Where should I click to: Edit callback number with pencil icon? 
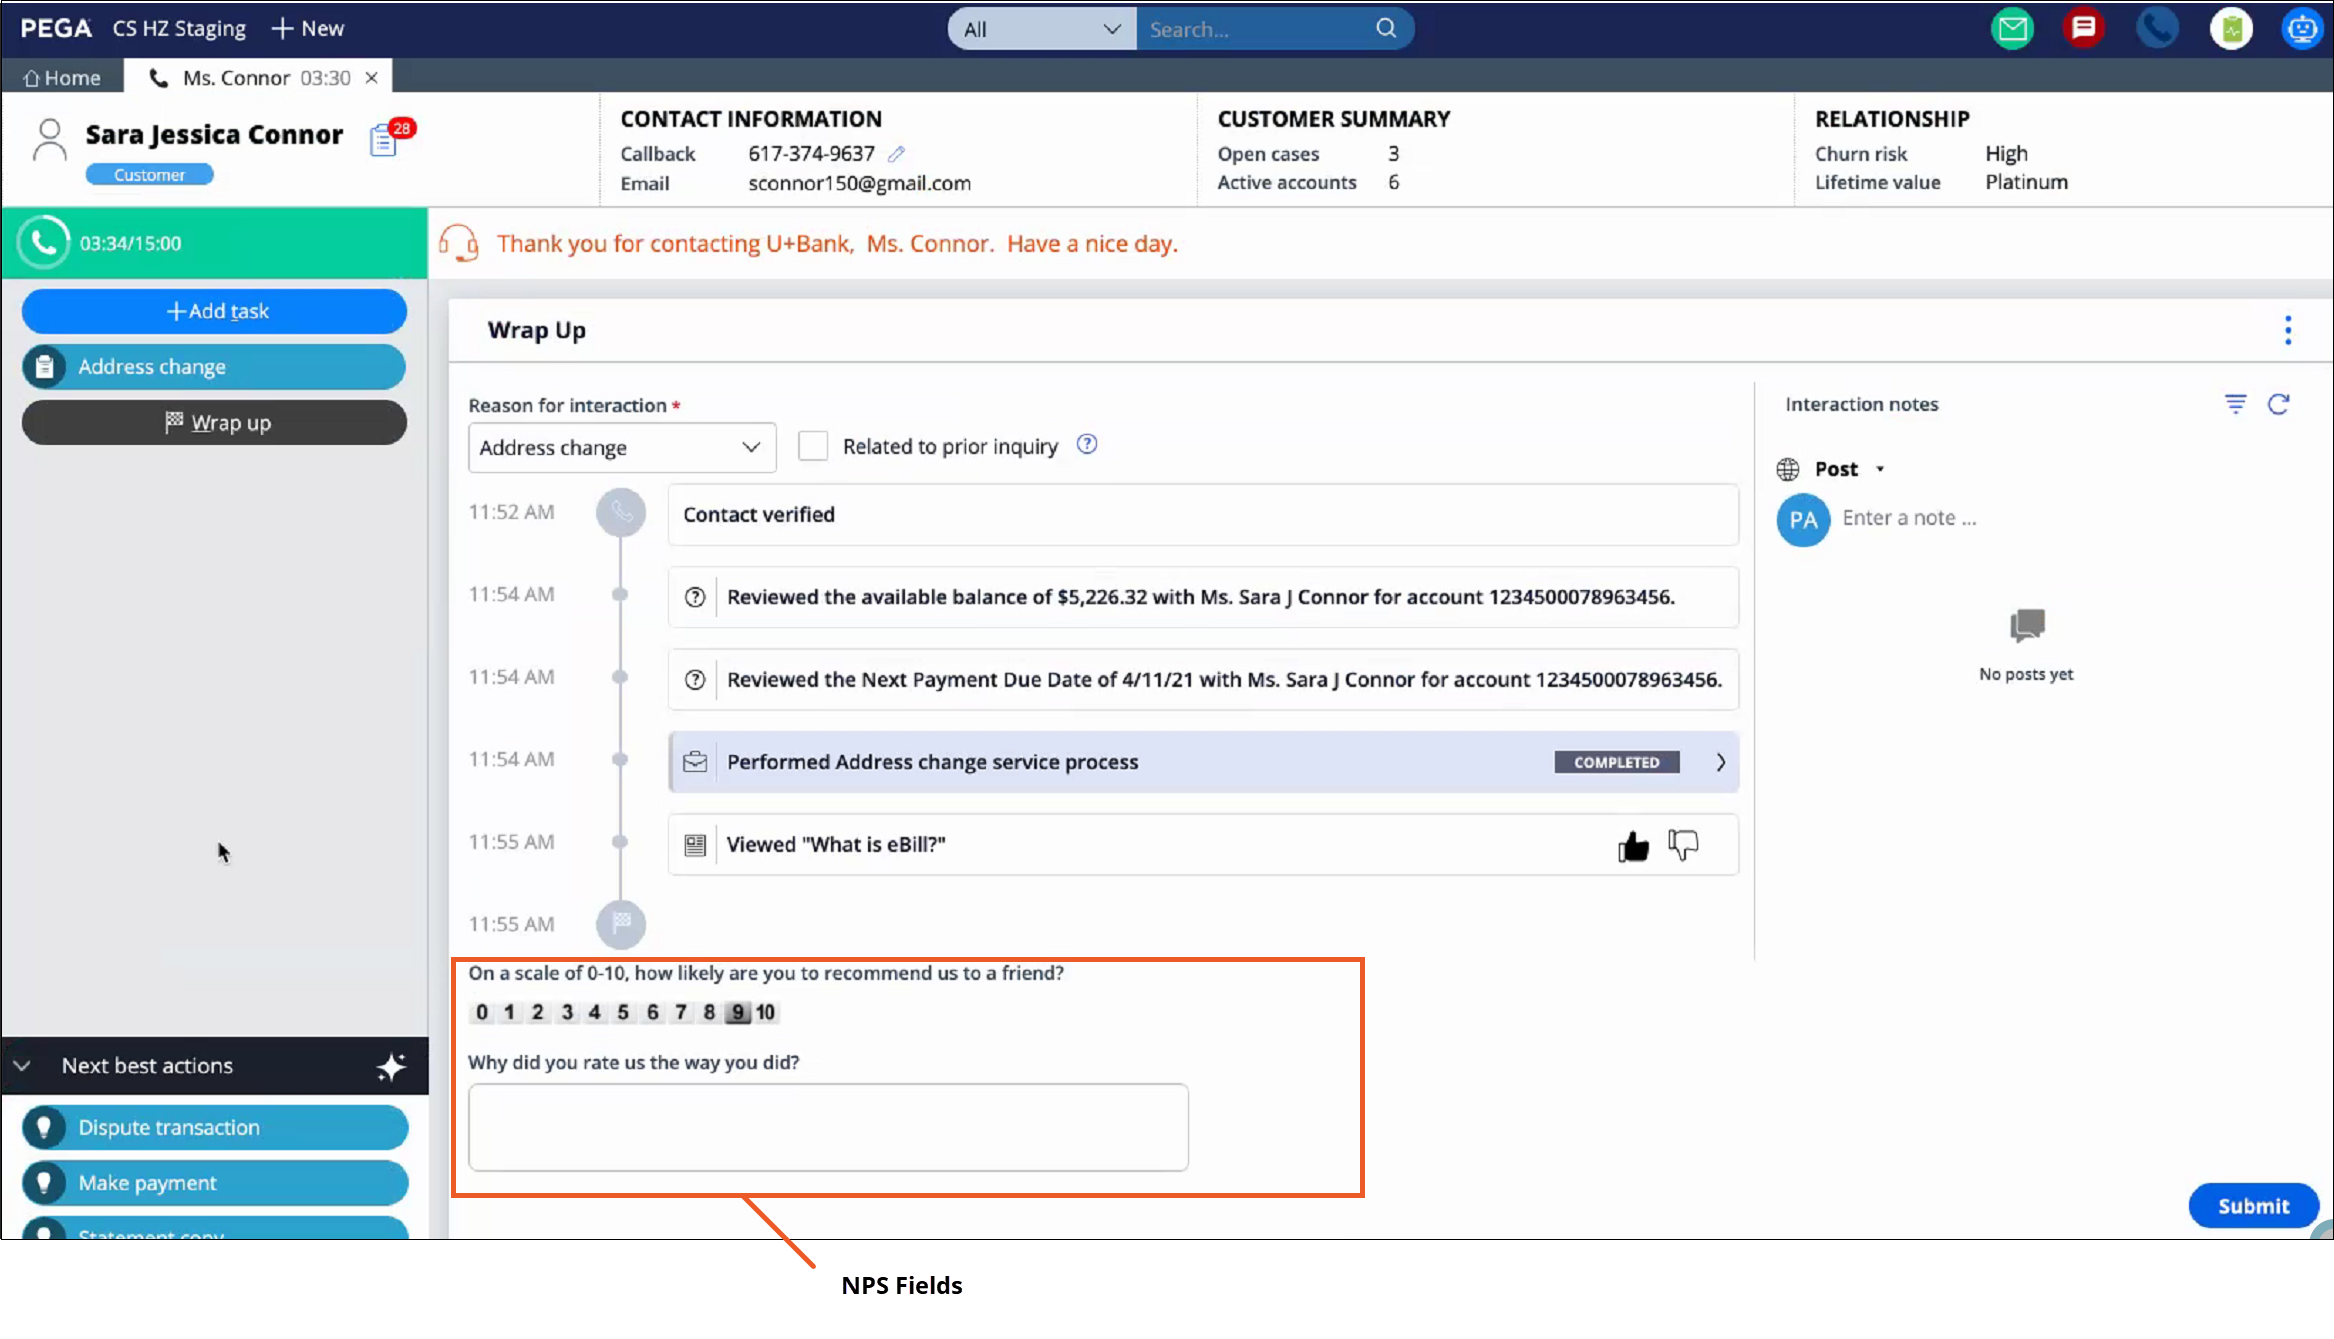[x=896, y=154]
